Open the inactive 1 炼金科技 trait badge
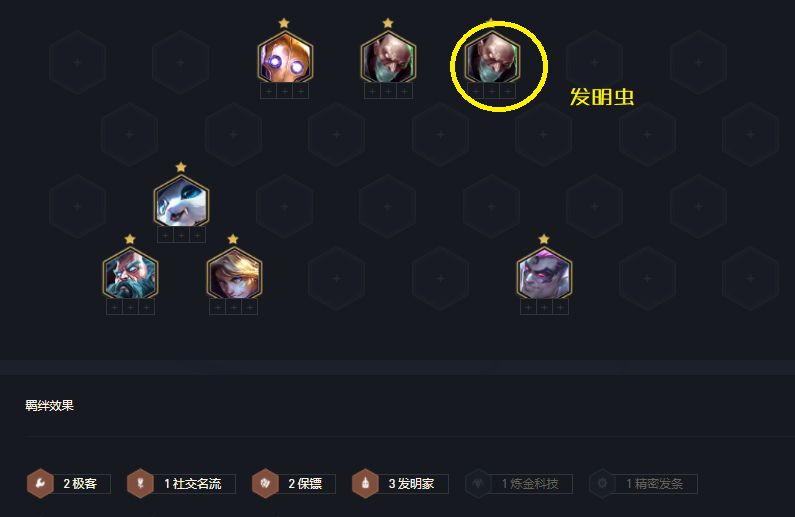 (x=519, y=484)
